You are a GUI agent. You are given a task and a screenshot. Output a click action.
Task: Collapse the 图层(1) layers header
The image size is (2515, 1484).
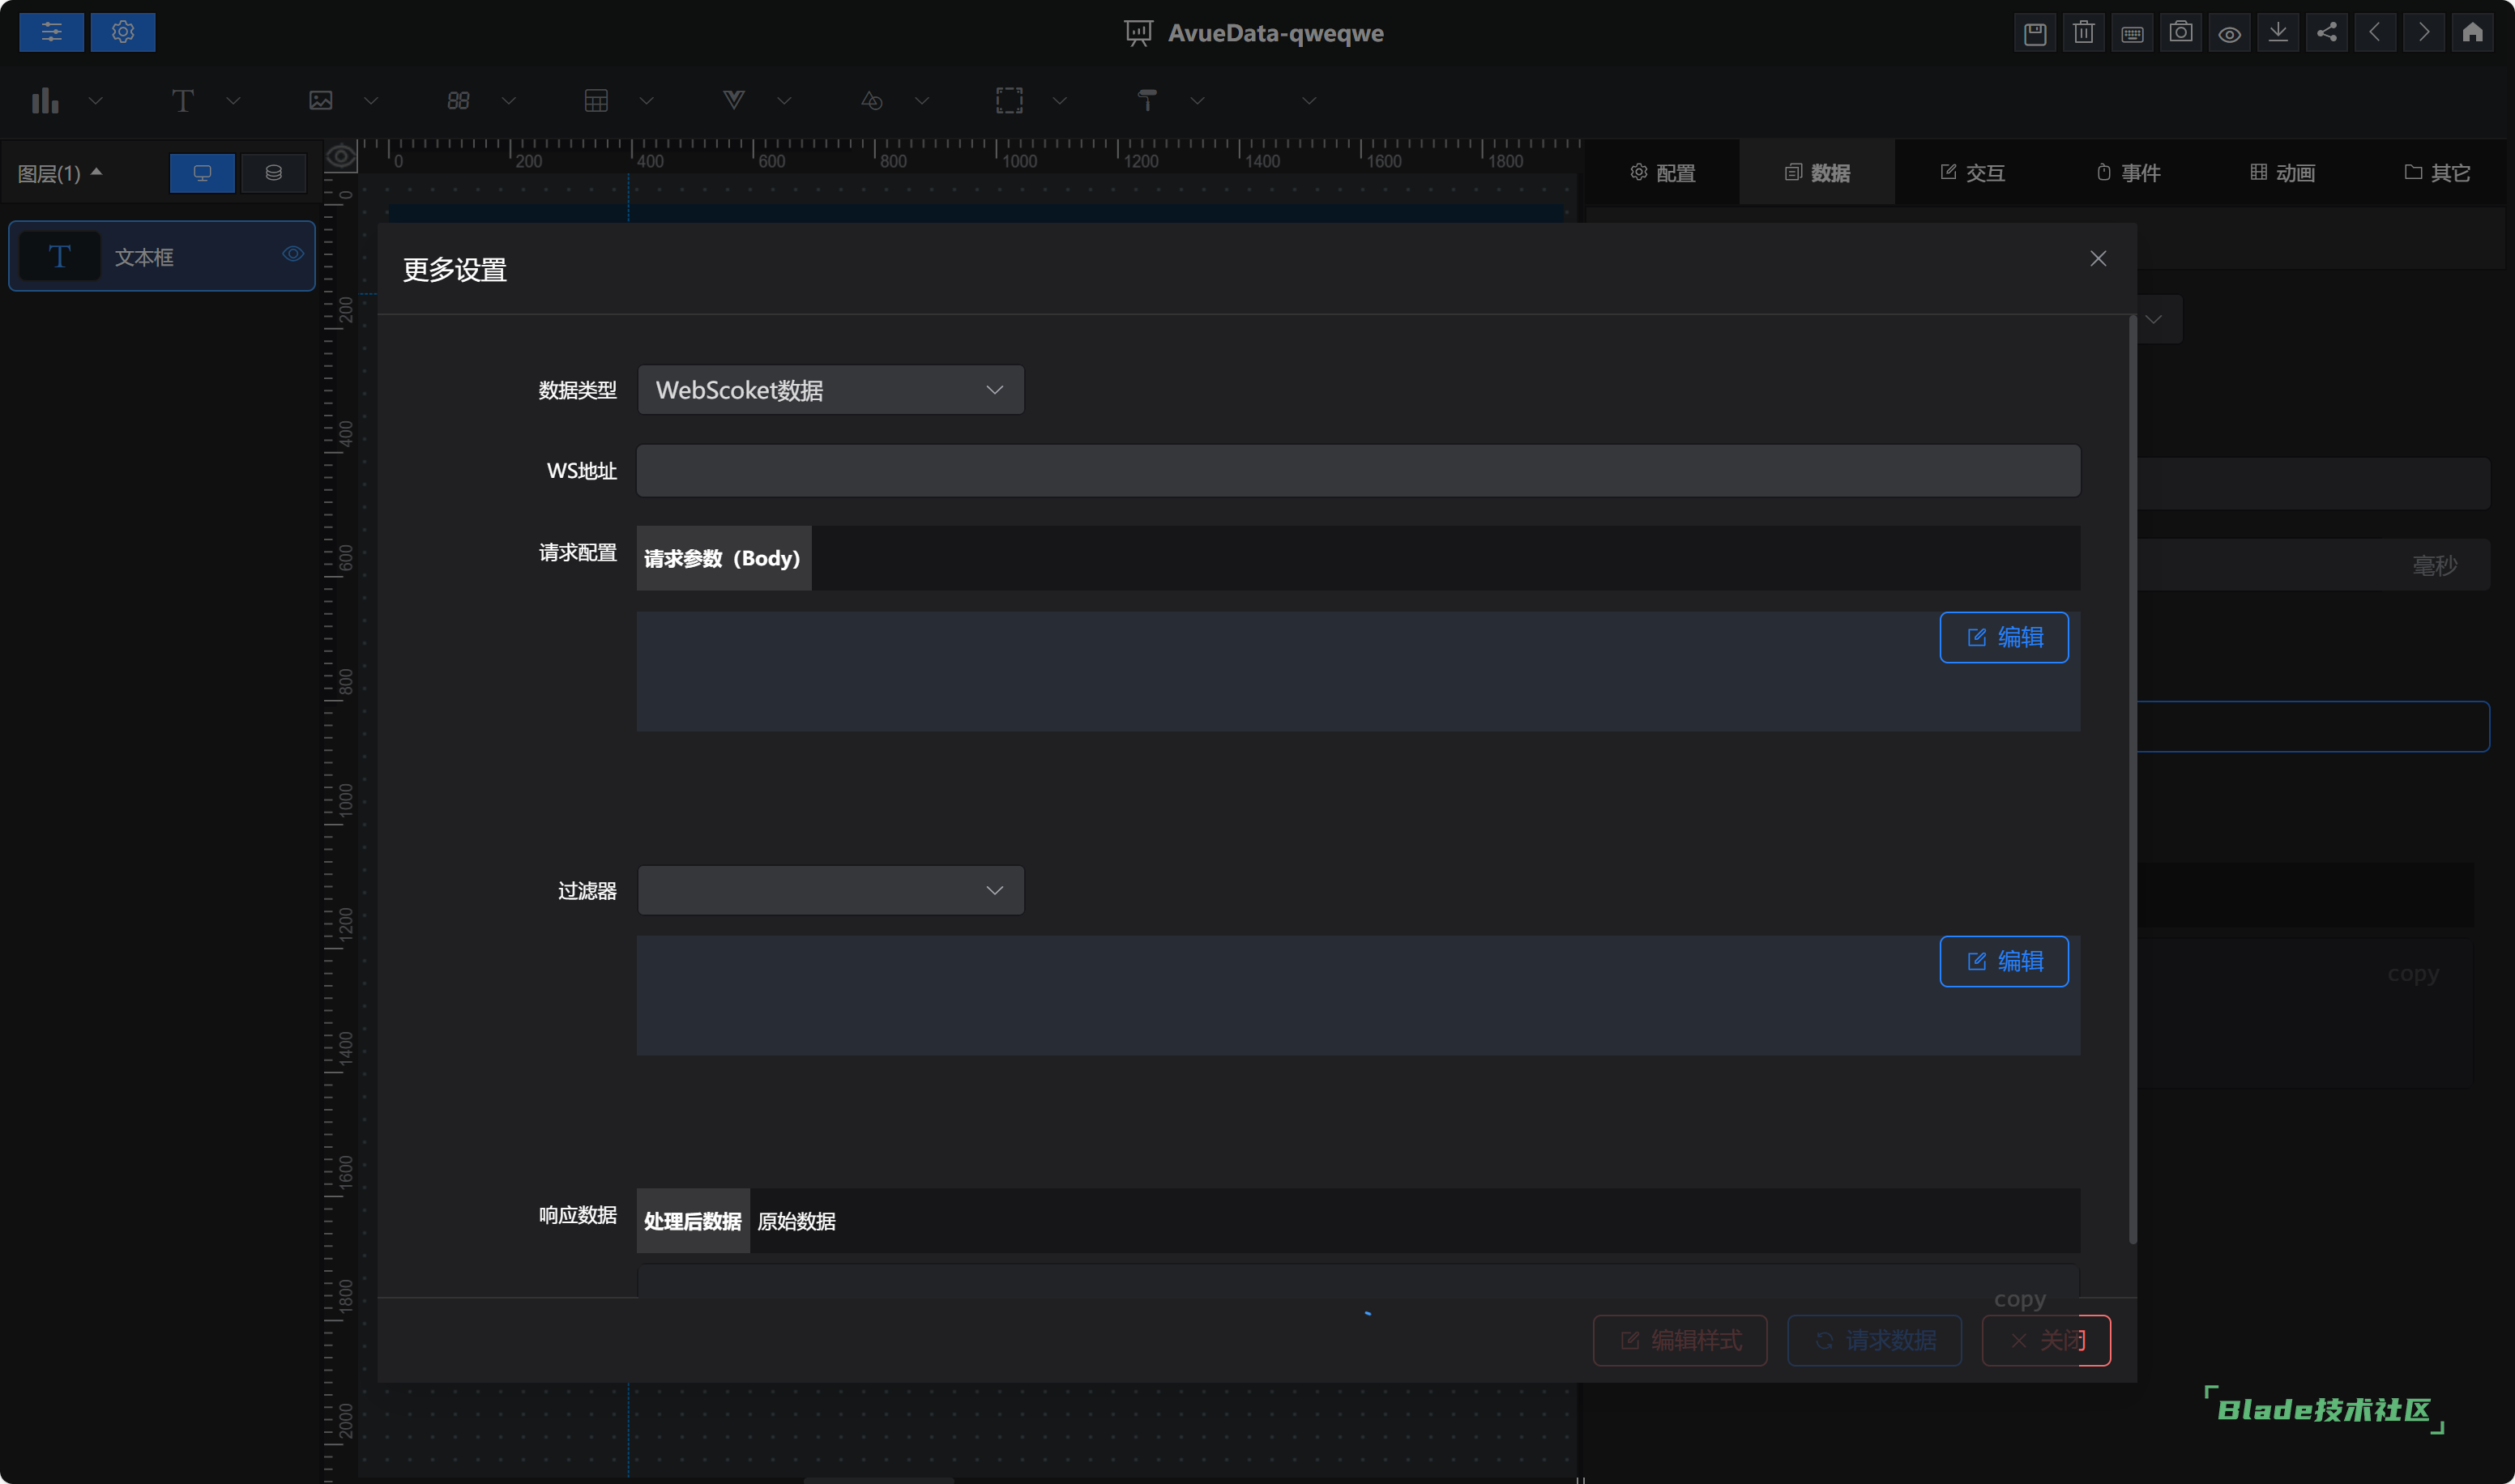[60, 173]
